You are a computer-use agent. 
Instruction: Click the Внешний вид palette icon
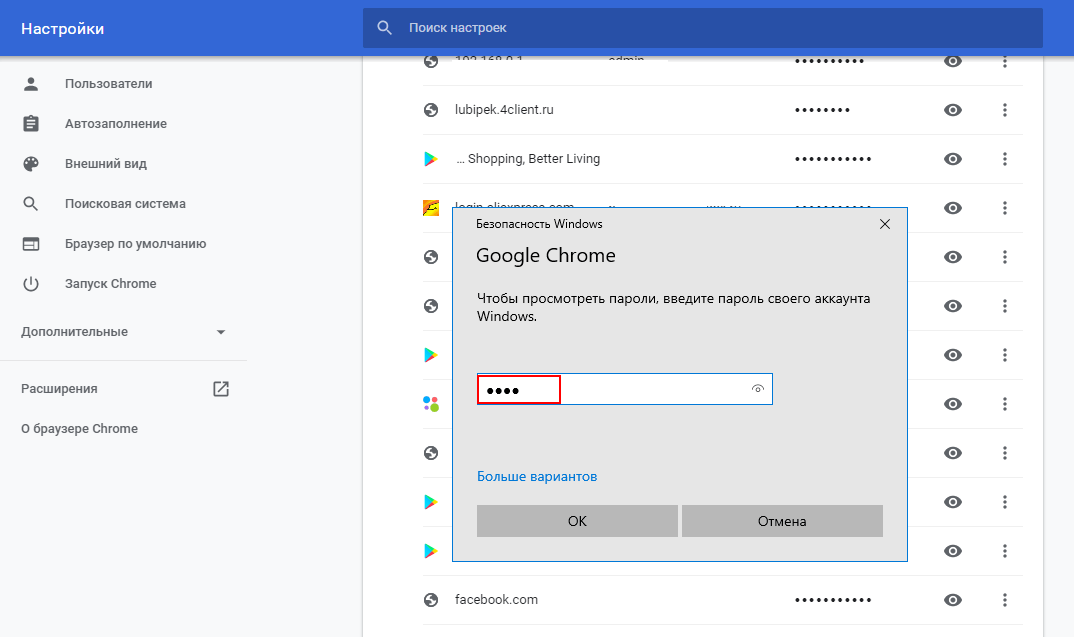(31, 164)
